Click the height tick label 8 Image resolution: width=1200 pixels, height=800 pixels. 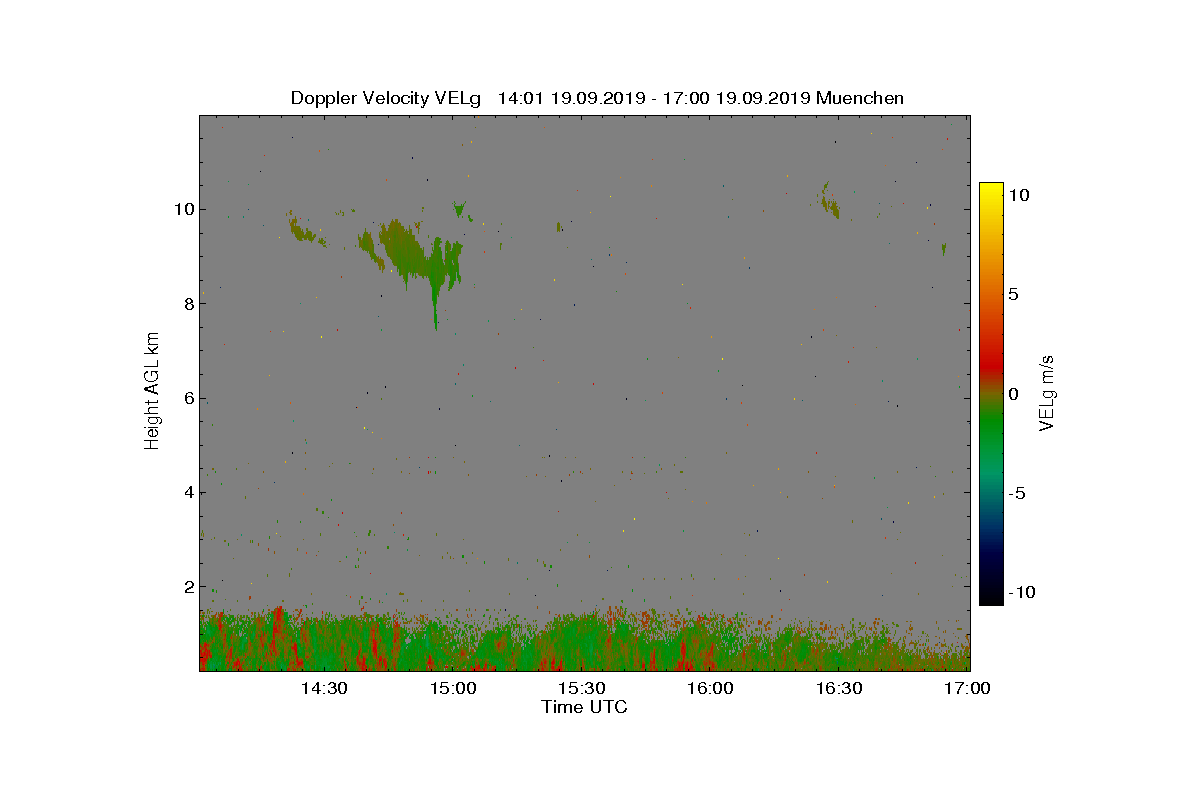(x=188, y=304)
